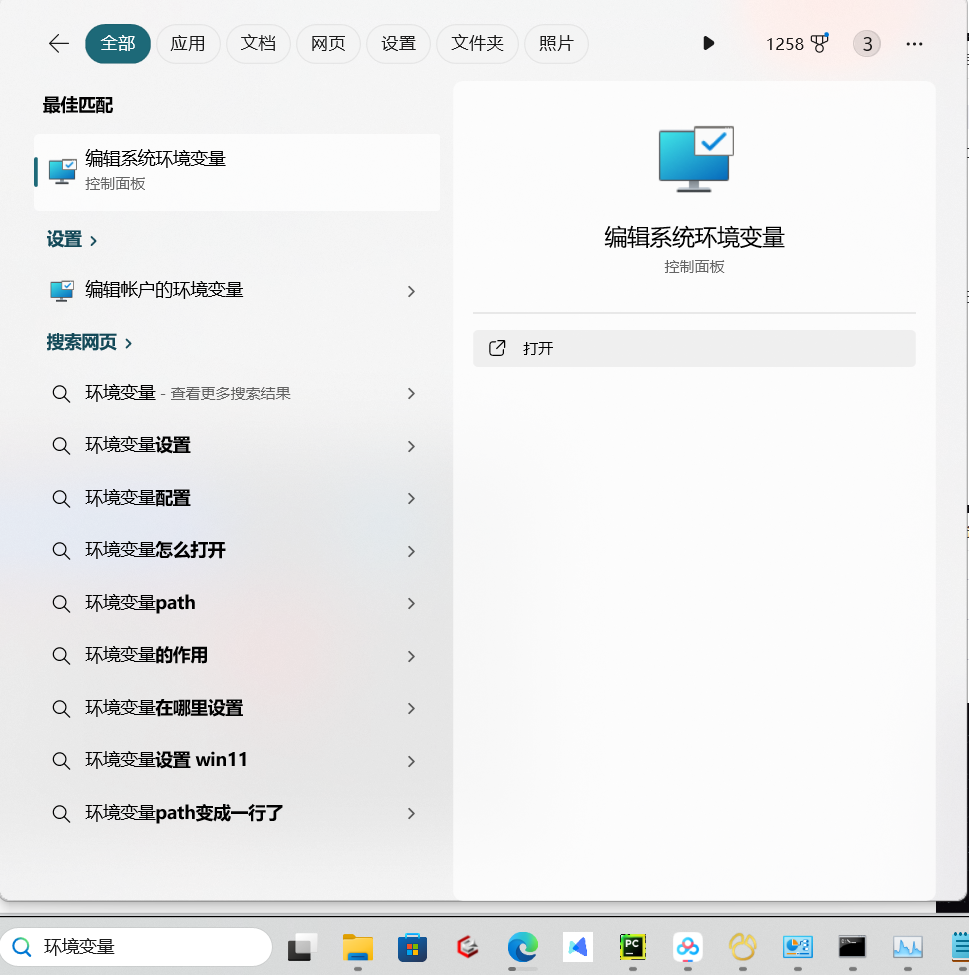Click the back arrow in the search panel

pyautogui.click(x=58, y=43)
